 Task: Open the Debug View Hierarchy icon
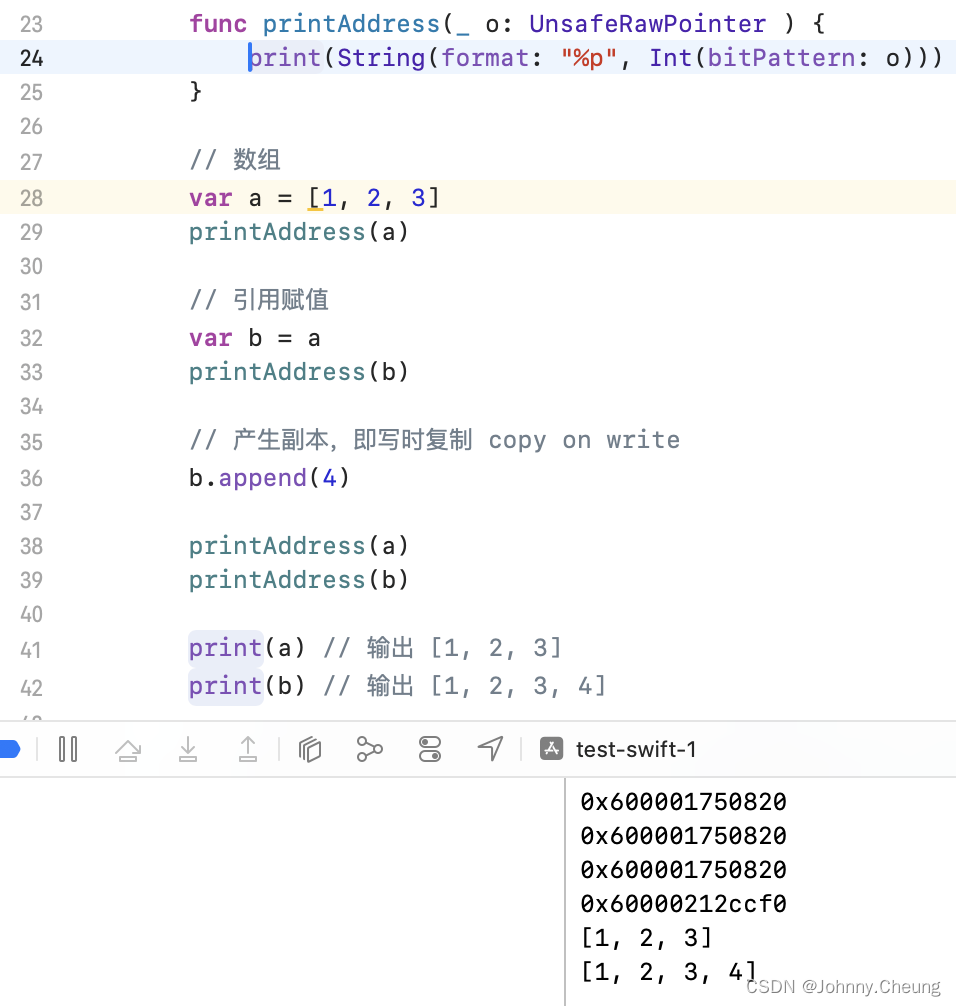click(x=310, y=749)
